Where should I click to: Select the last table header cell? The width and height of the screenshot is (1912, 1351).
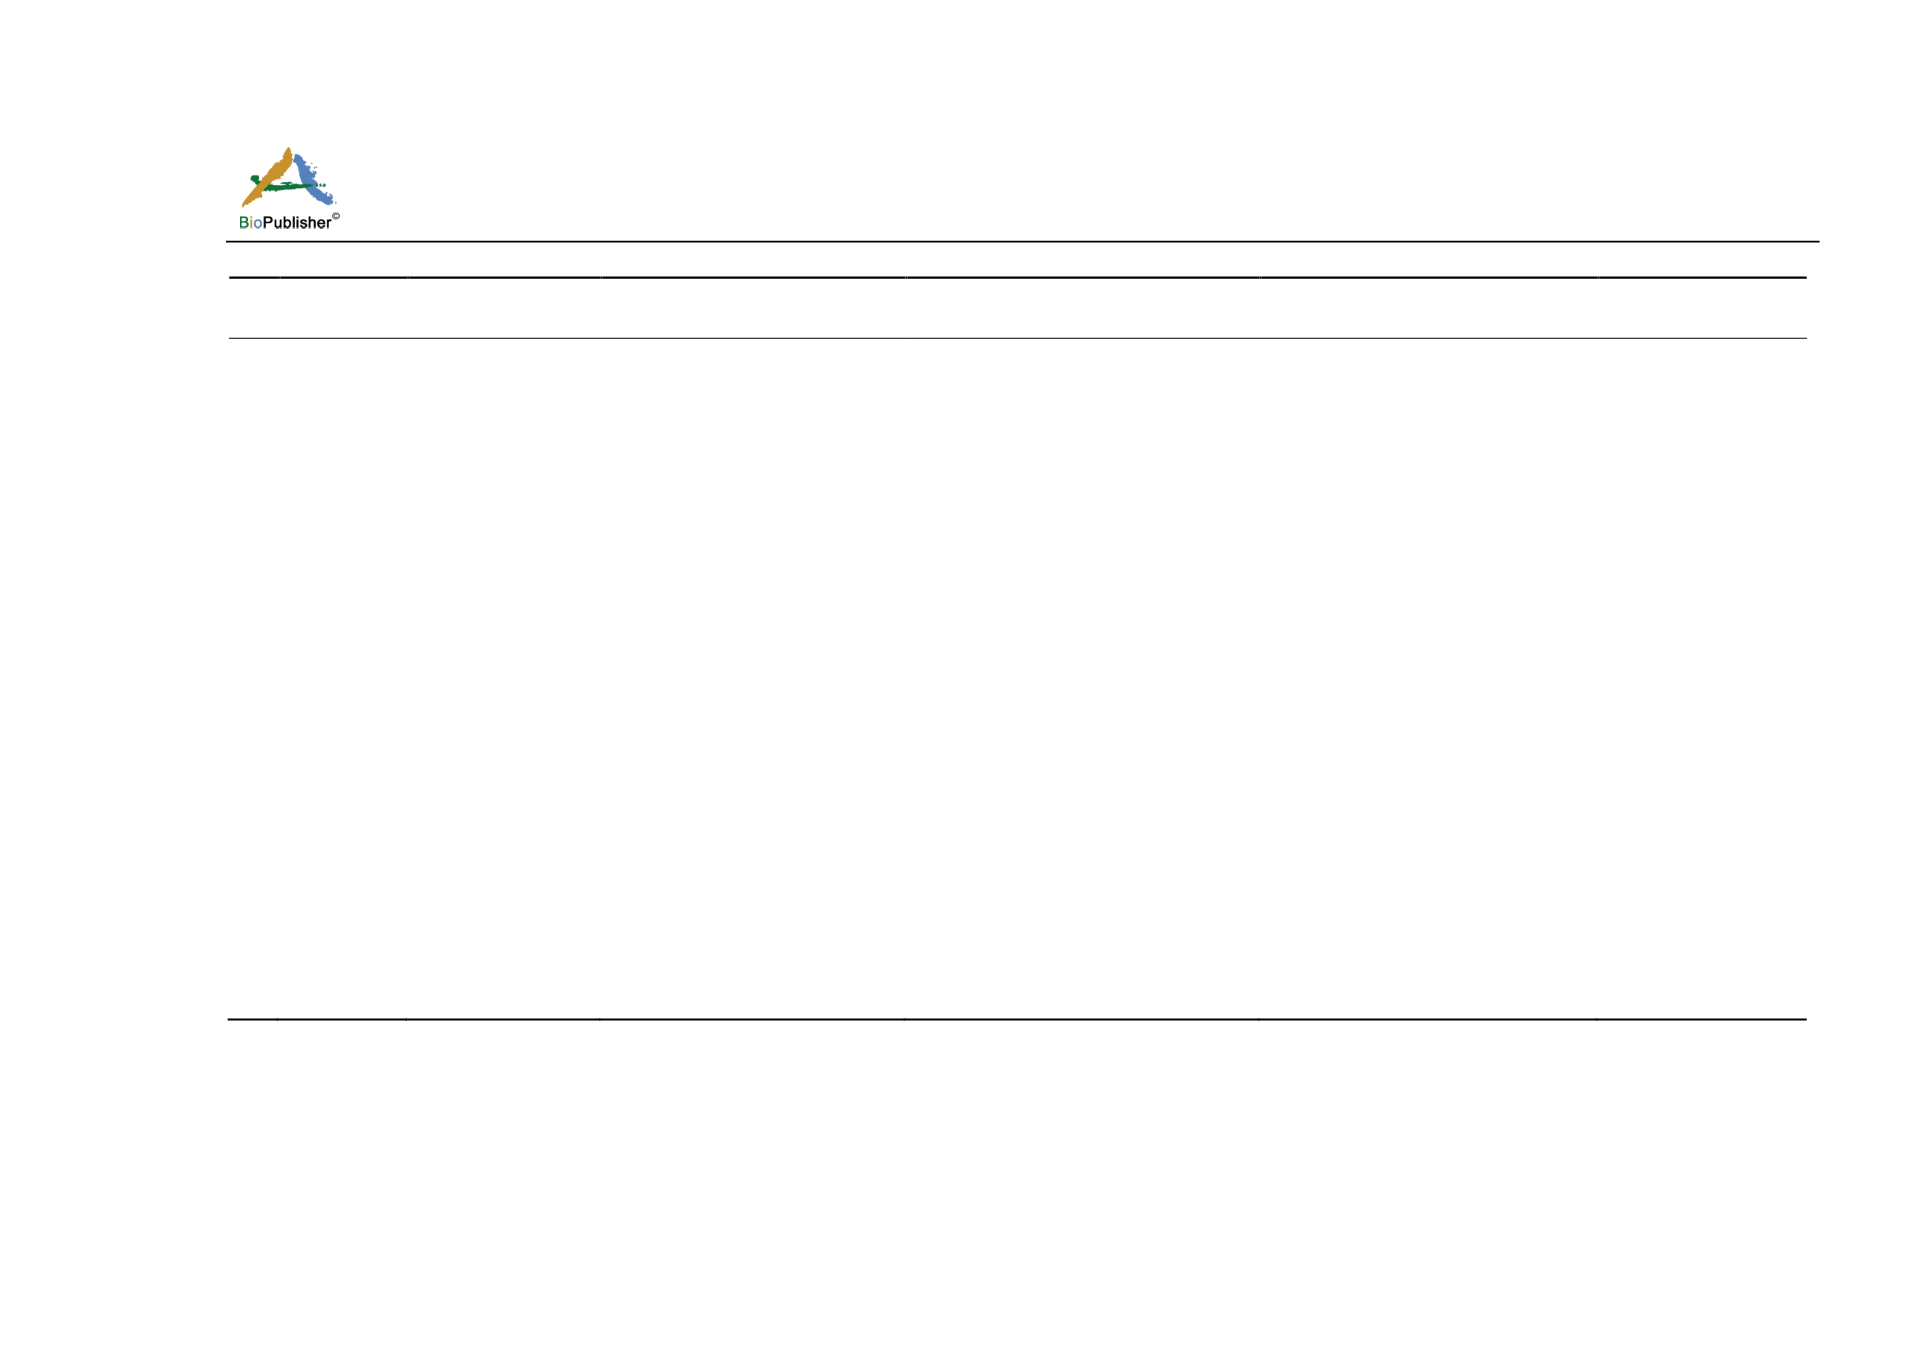coord(1702,308)
